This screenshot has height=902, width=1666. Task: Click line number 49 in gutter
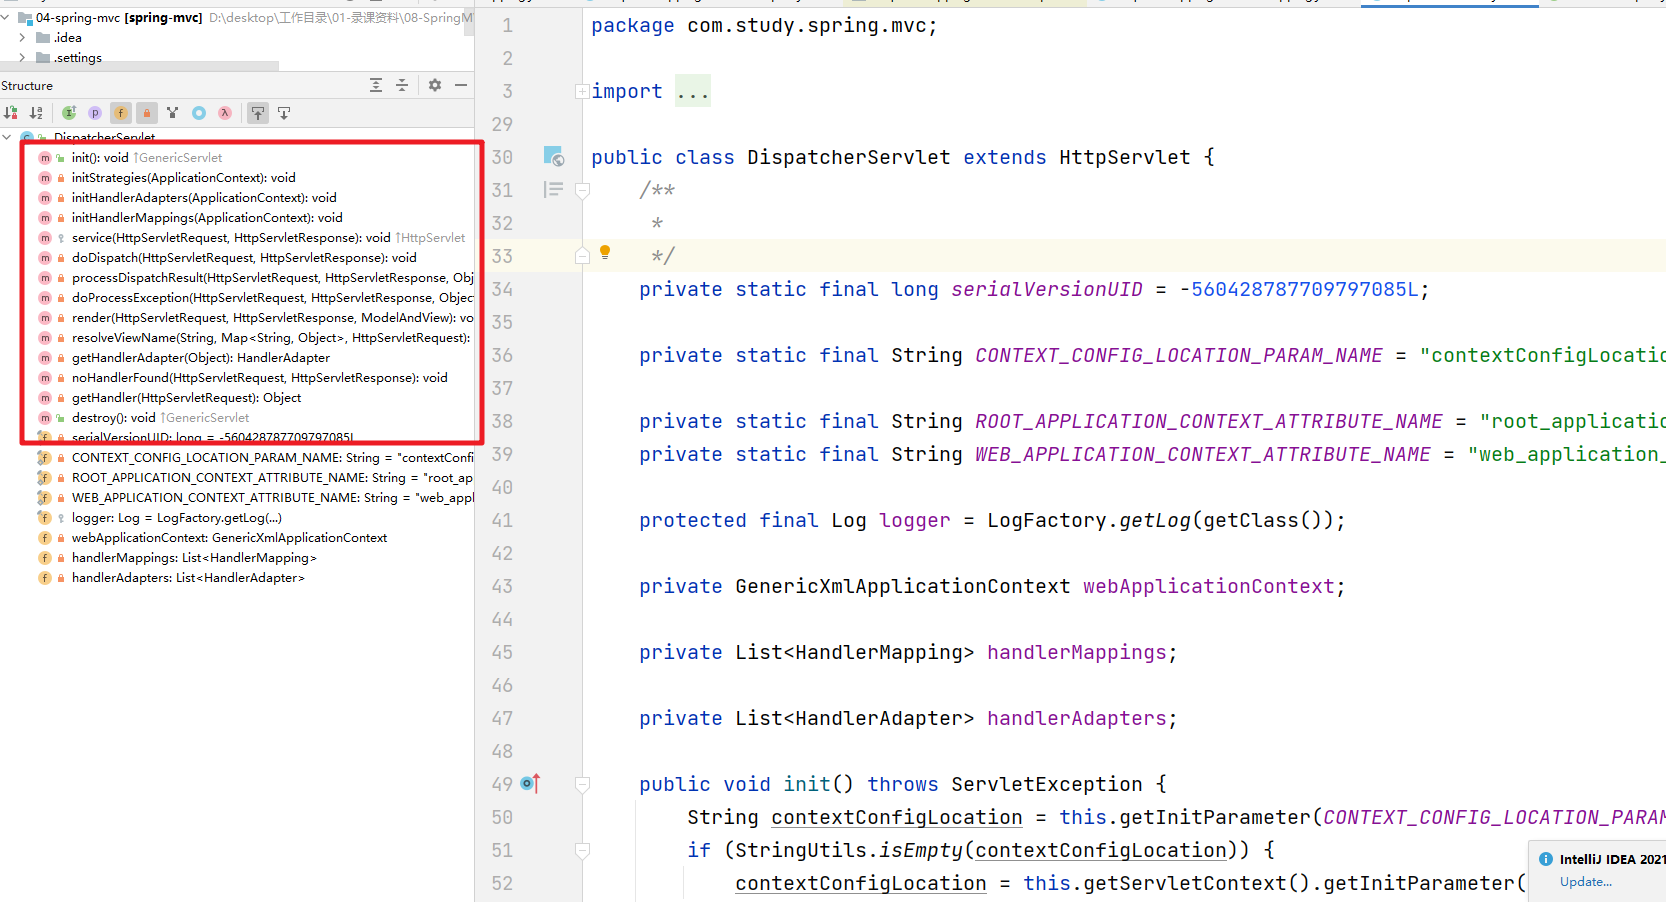tap(502, 784)
